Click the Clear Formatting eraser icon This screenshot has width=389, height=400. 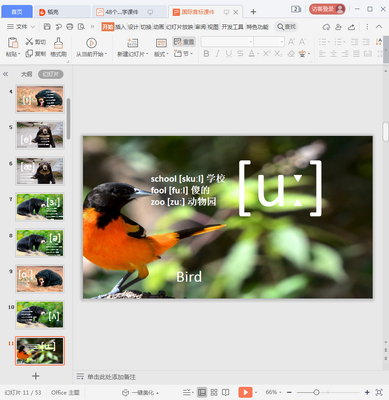pyautogui.click(x=291, y=53)
